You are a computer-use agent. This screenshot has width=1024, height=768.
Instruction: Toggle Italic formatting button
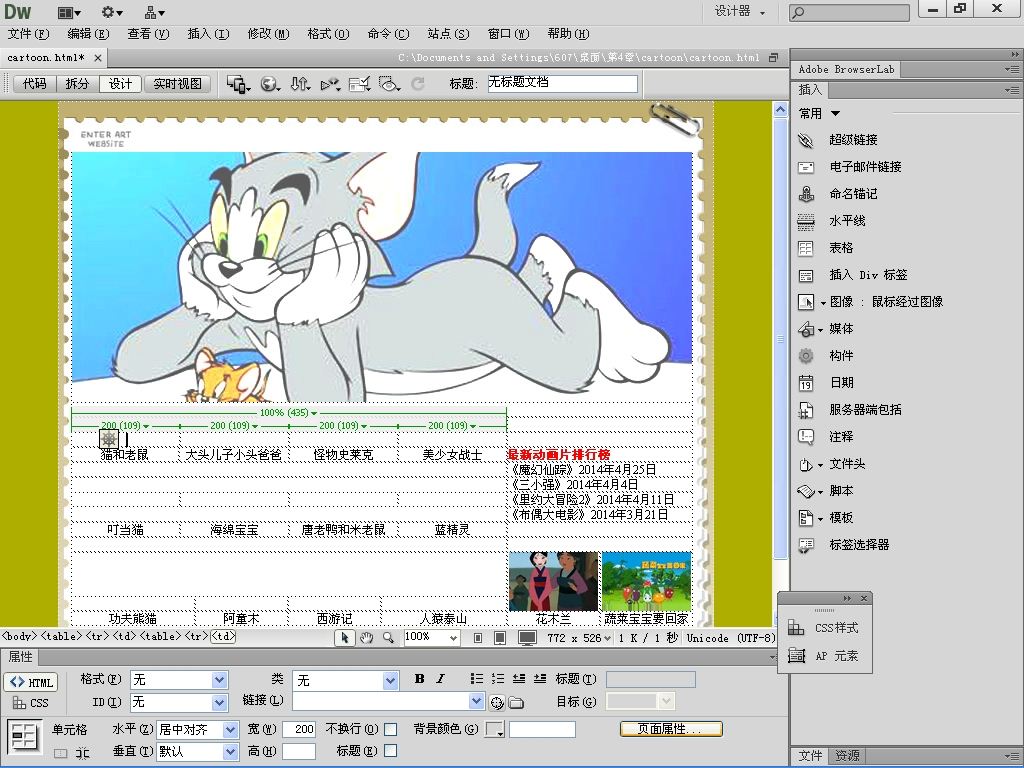440,679
